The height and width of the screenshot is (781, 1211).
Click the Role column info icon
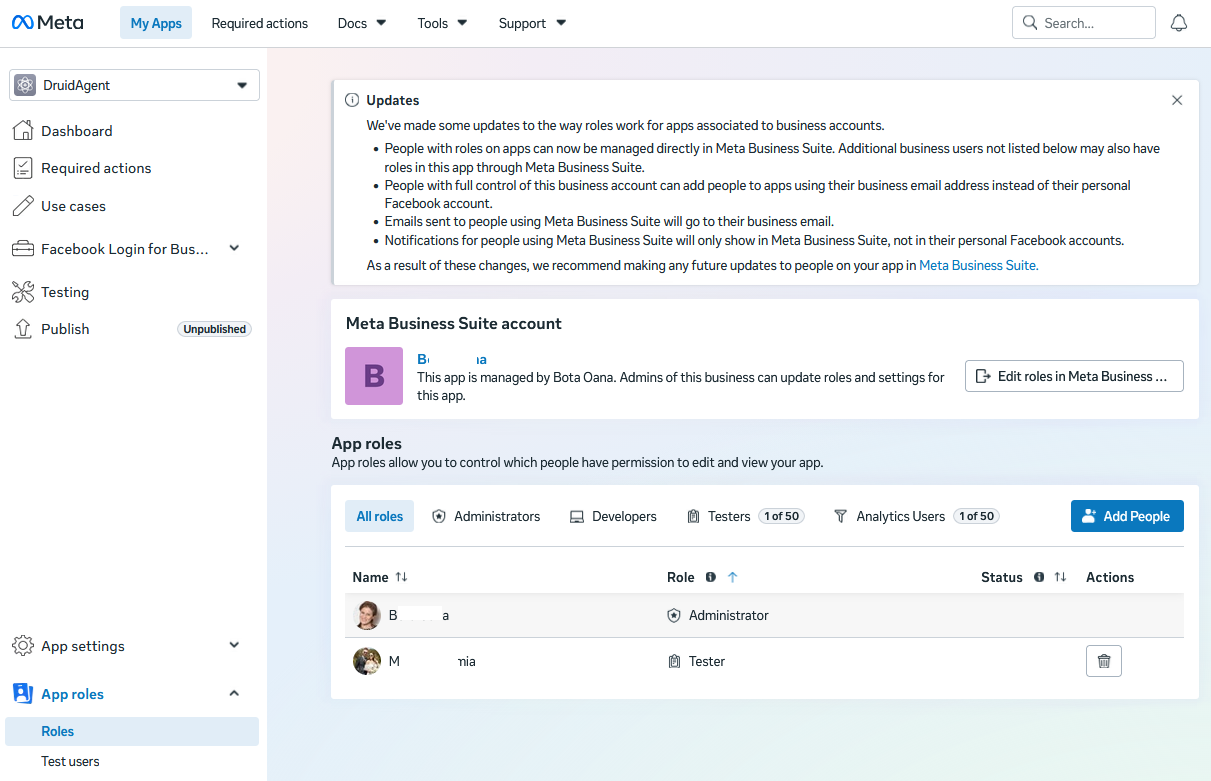[711, 577]
